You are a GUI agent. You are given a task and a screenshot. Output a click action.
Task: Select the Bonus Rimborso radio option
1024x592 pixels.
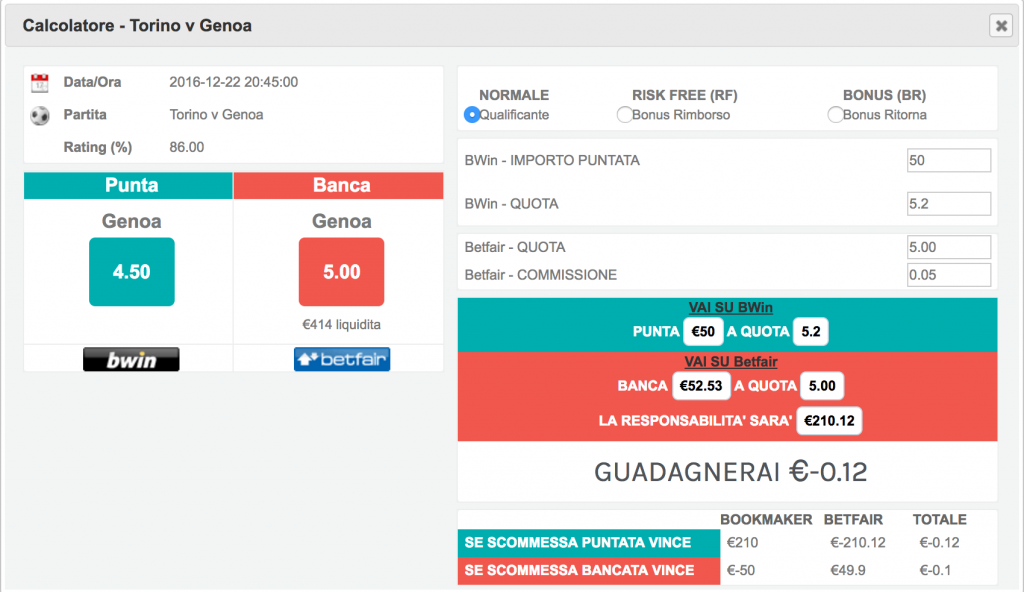click(x=625, y=115)
